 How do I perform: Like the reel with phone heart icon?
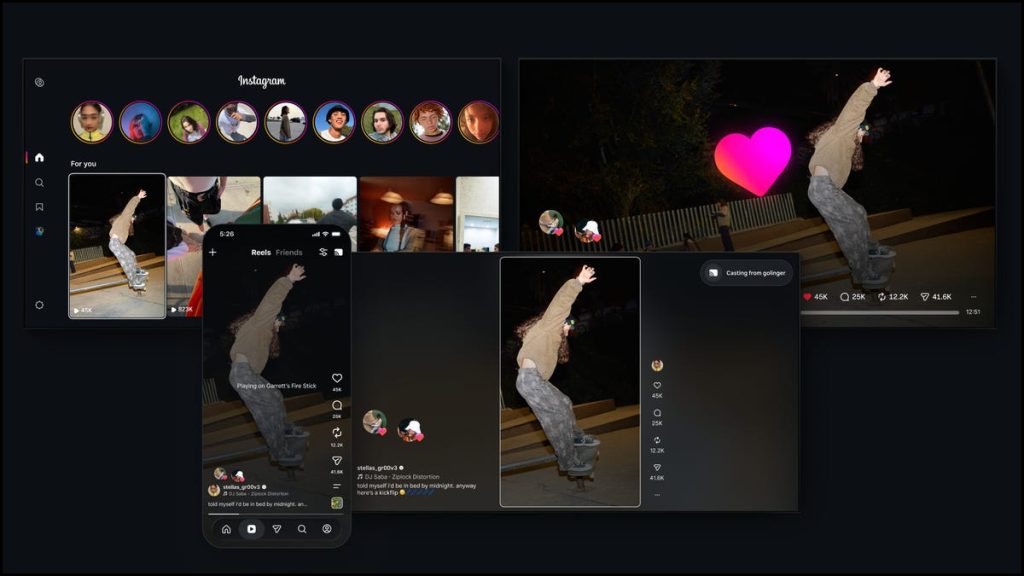[337, 378]
